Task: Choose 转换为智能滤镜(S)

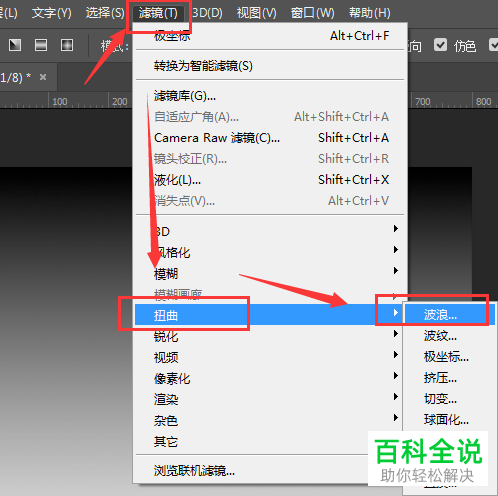Action: [270, 66]
